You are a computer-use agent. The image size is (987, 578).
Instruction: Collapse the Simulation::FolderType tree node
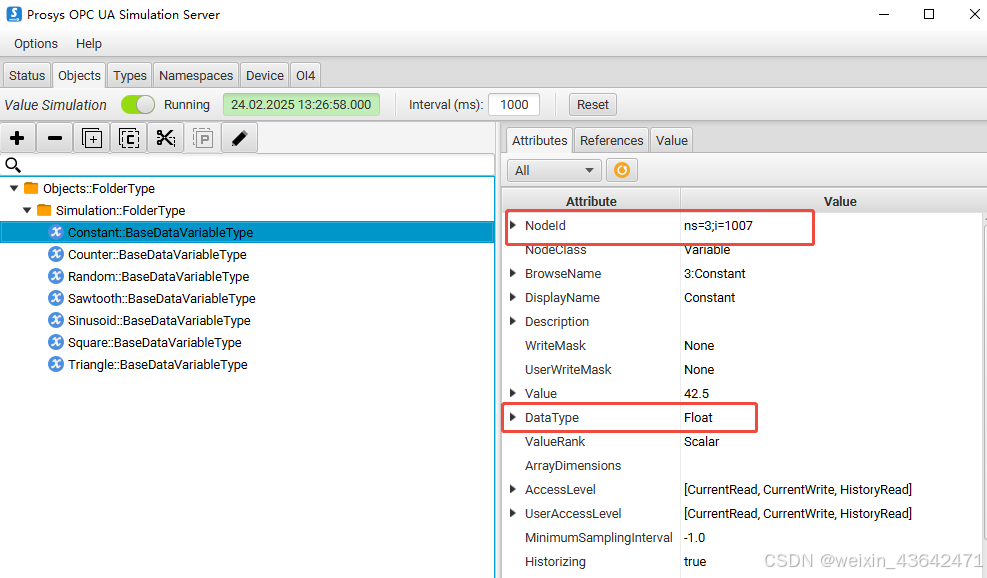click(27, 210)
